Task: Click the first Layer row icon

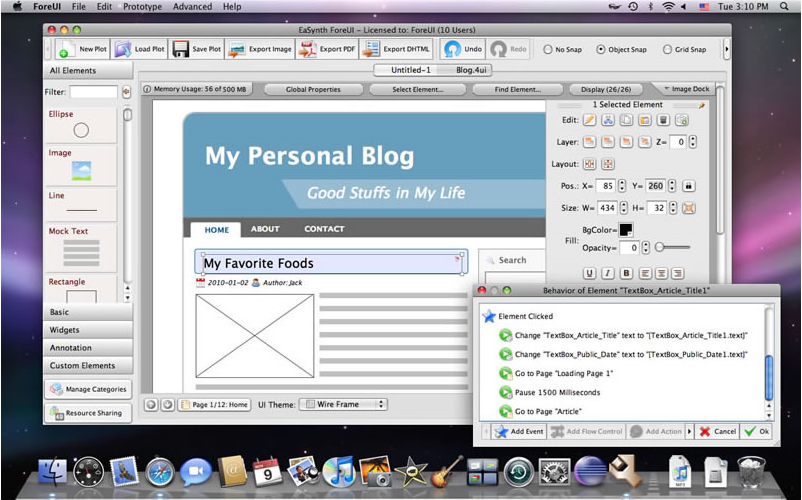Action: click(x=589, y=142)
